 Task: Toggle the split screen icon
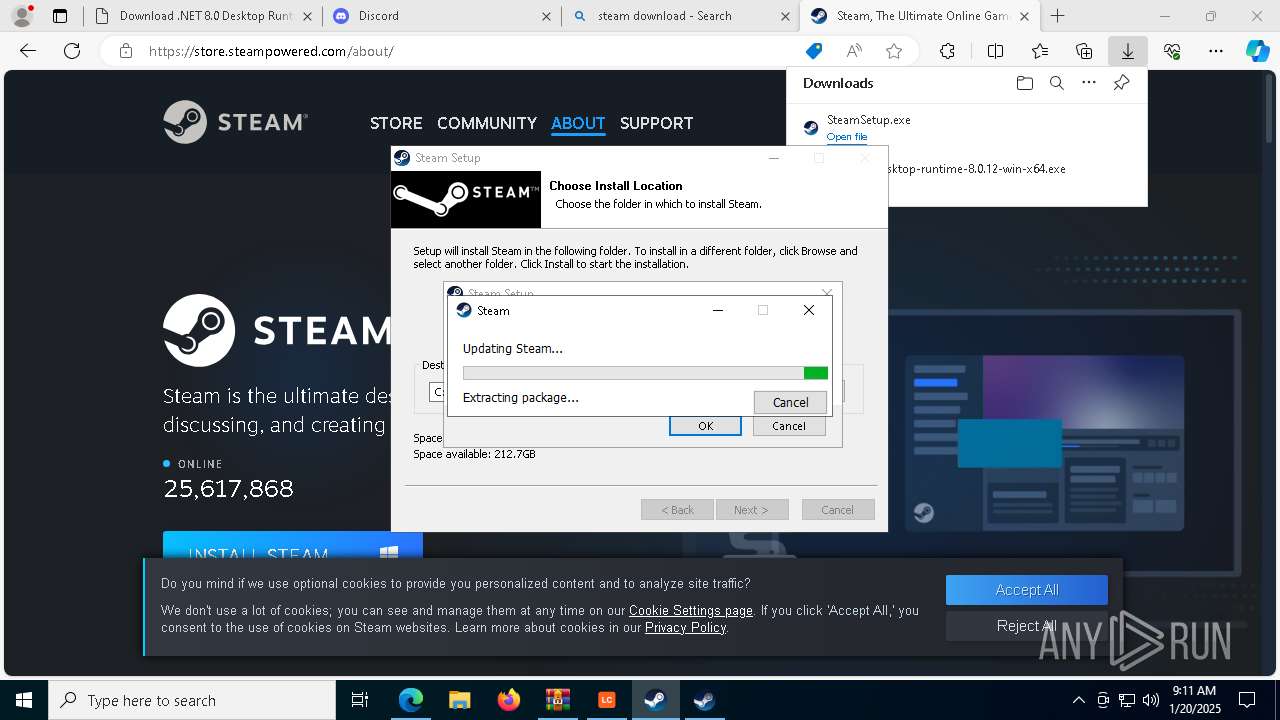pyautogui.click(x=995, y=51)
